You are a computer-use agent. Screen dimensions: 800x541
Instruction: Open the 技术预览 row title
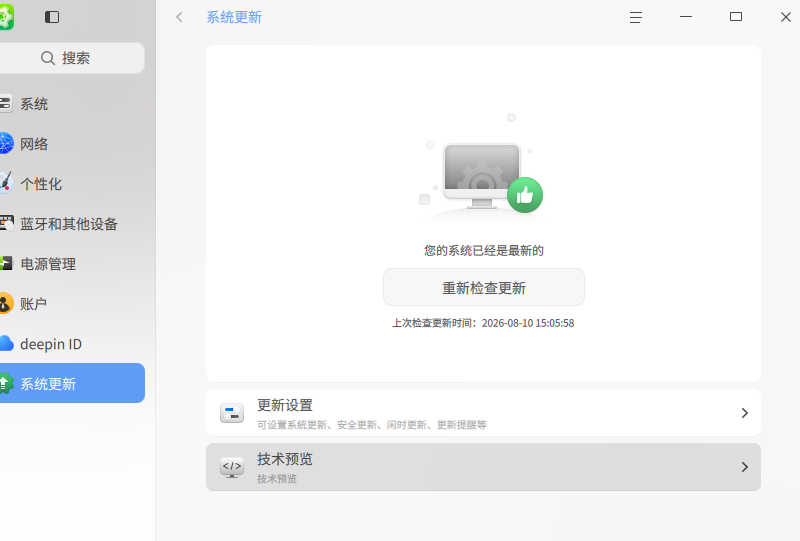(x=285, y=459)
